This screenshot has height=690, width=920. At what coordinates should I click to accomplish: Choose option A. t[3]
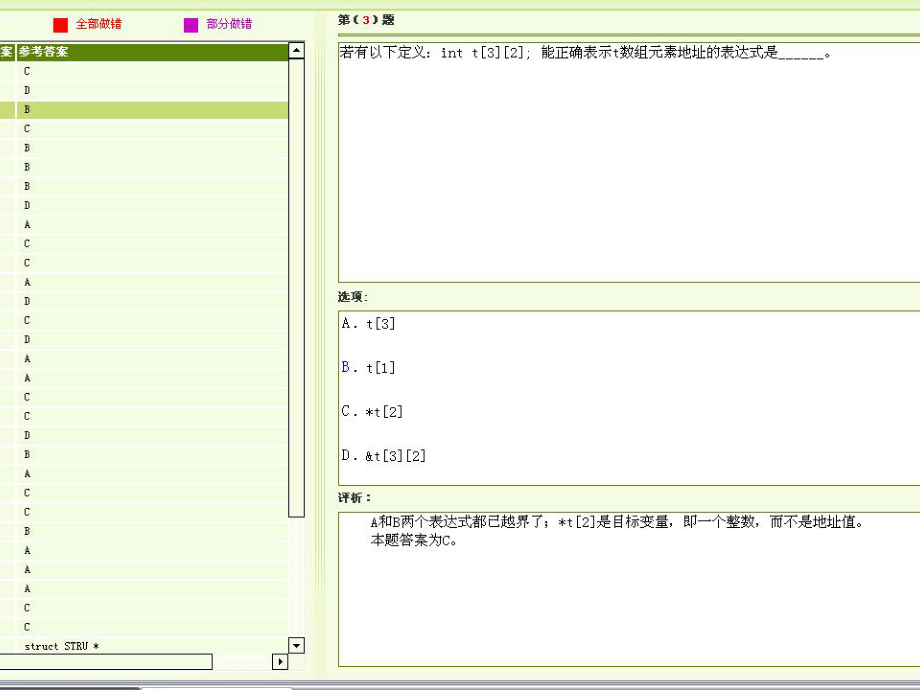[x=368, y=323]
